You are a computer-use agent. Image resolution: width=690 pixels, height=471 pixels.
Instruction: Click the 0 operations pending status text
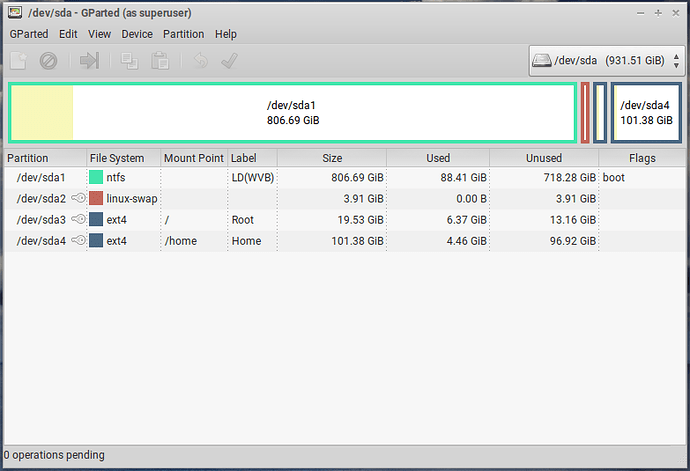coord(54,455)
